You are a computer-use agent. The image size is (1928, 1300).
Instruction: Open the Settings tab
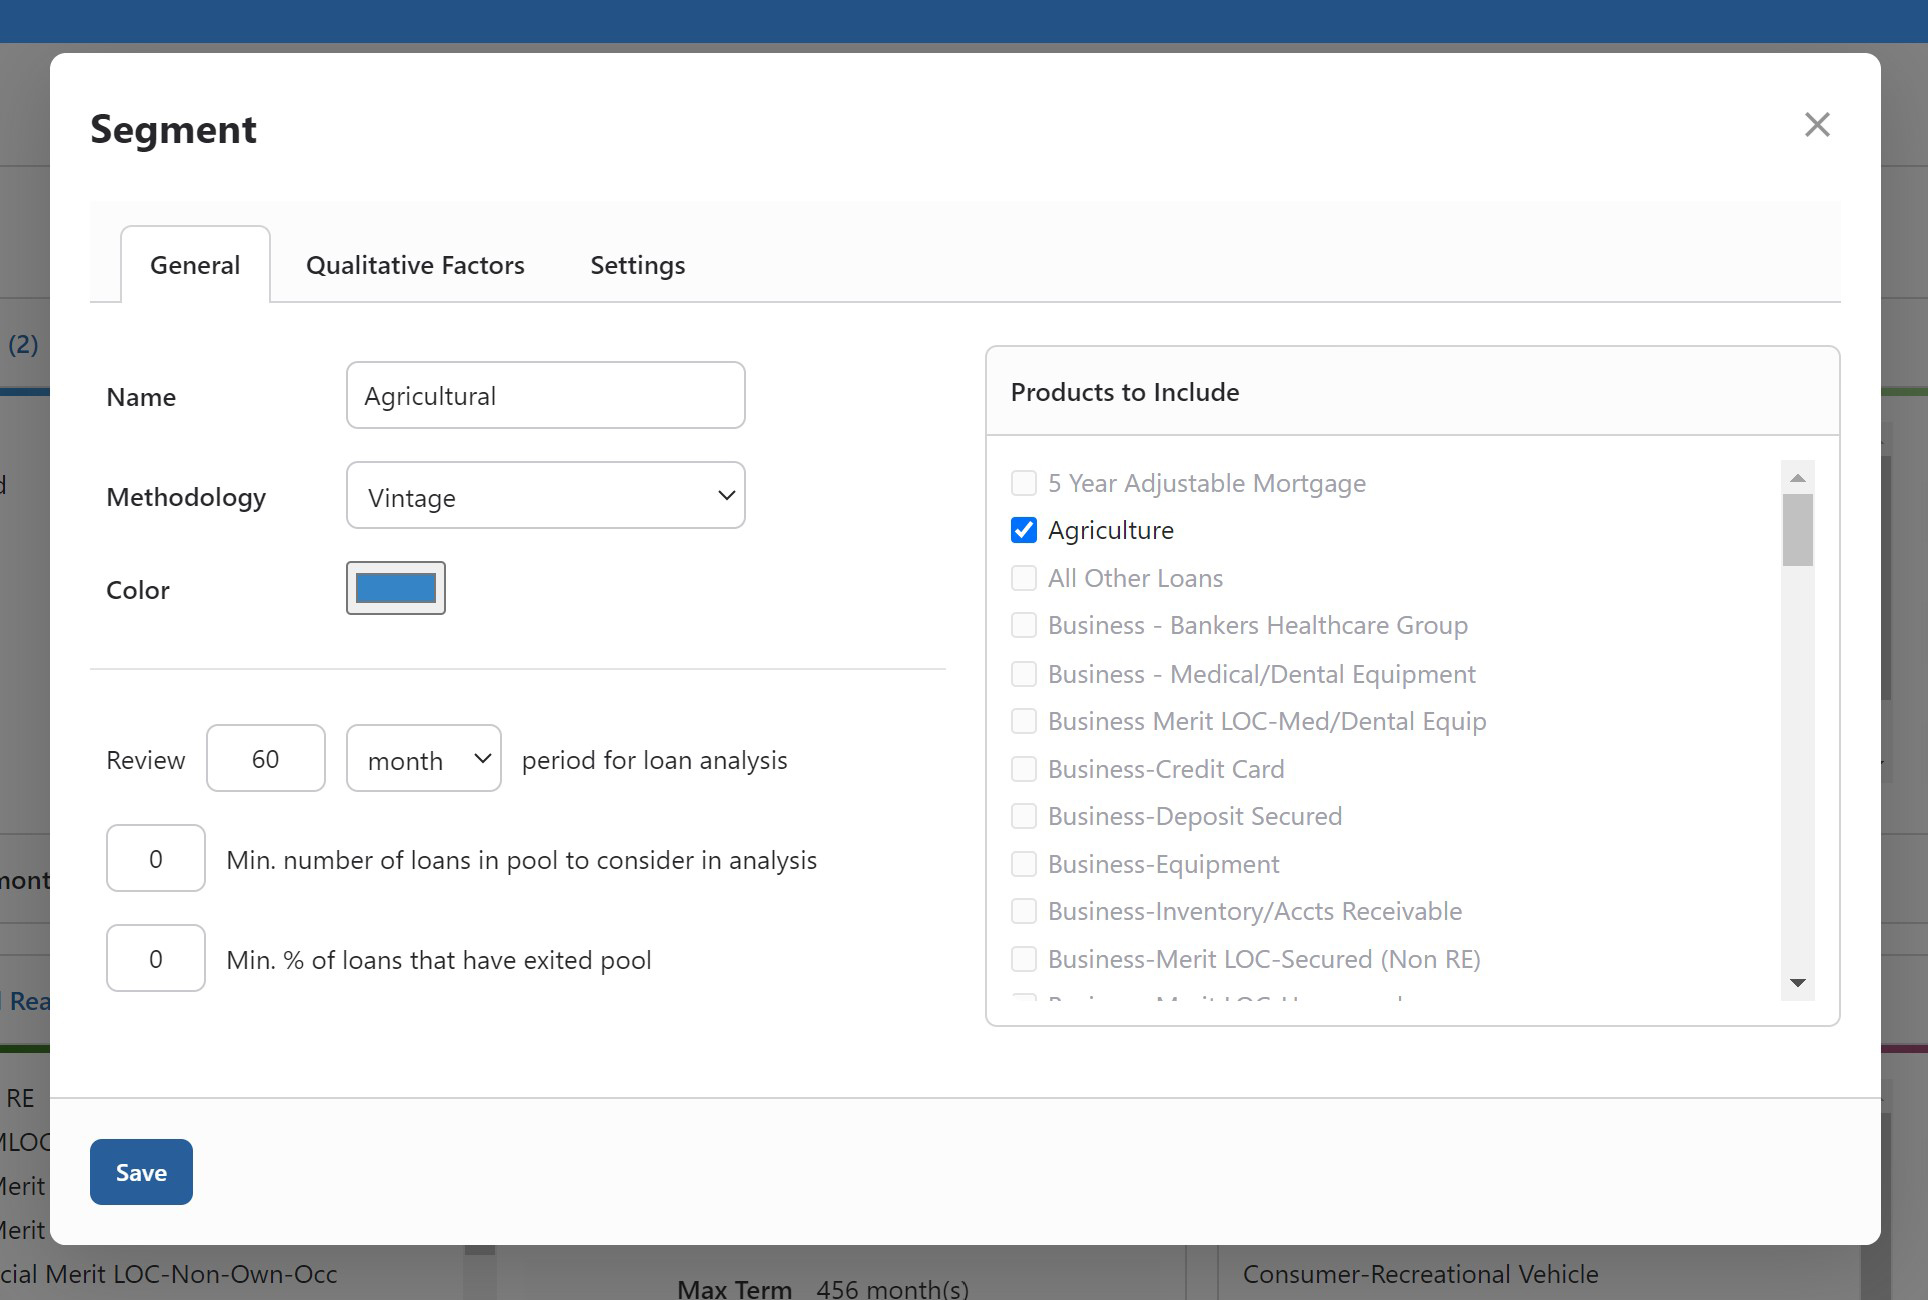coord(637,265)
